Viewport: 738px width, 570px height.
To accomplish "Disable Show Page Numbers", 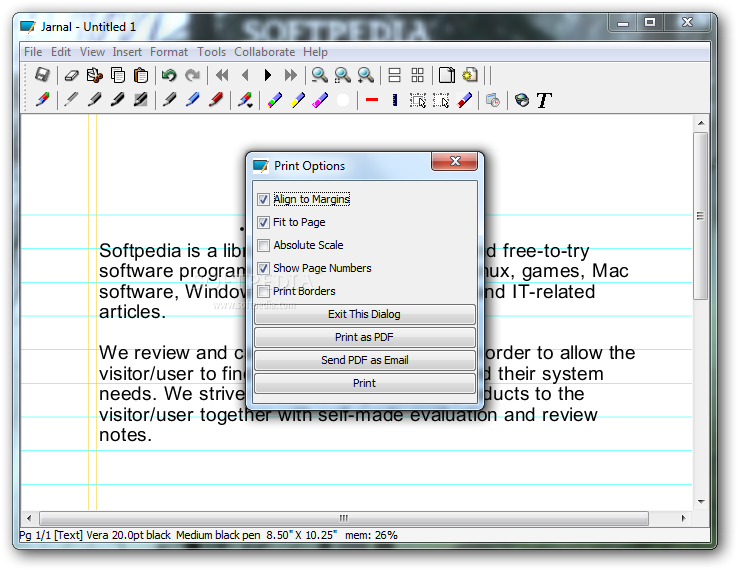I will coord(264,268).
